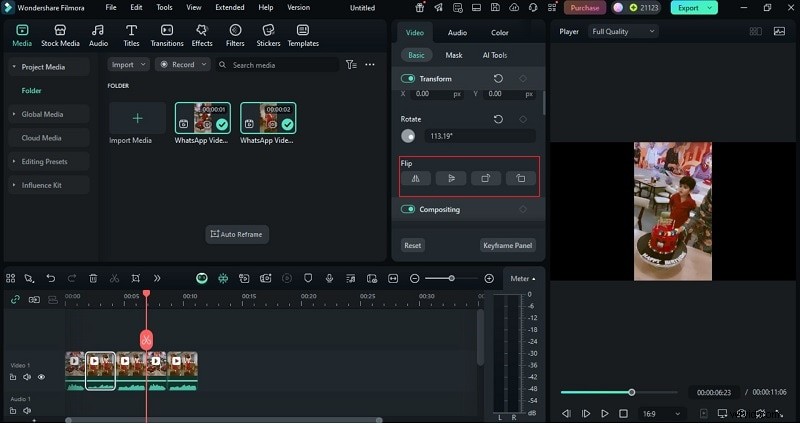
Task: Toggle the Transform switch off
Action: point(409,78)
